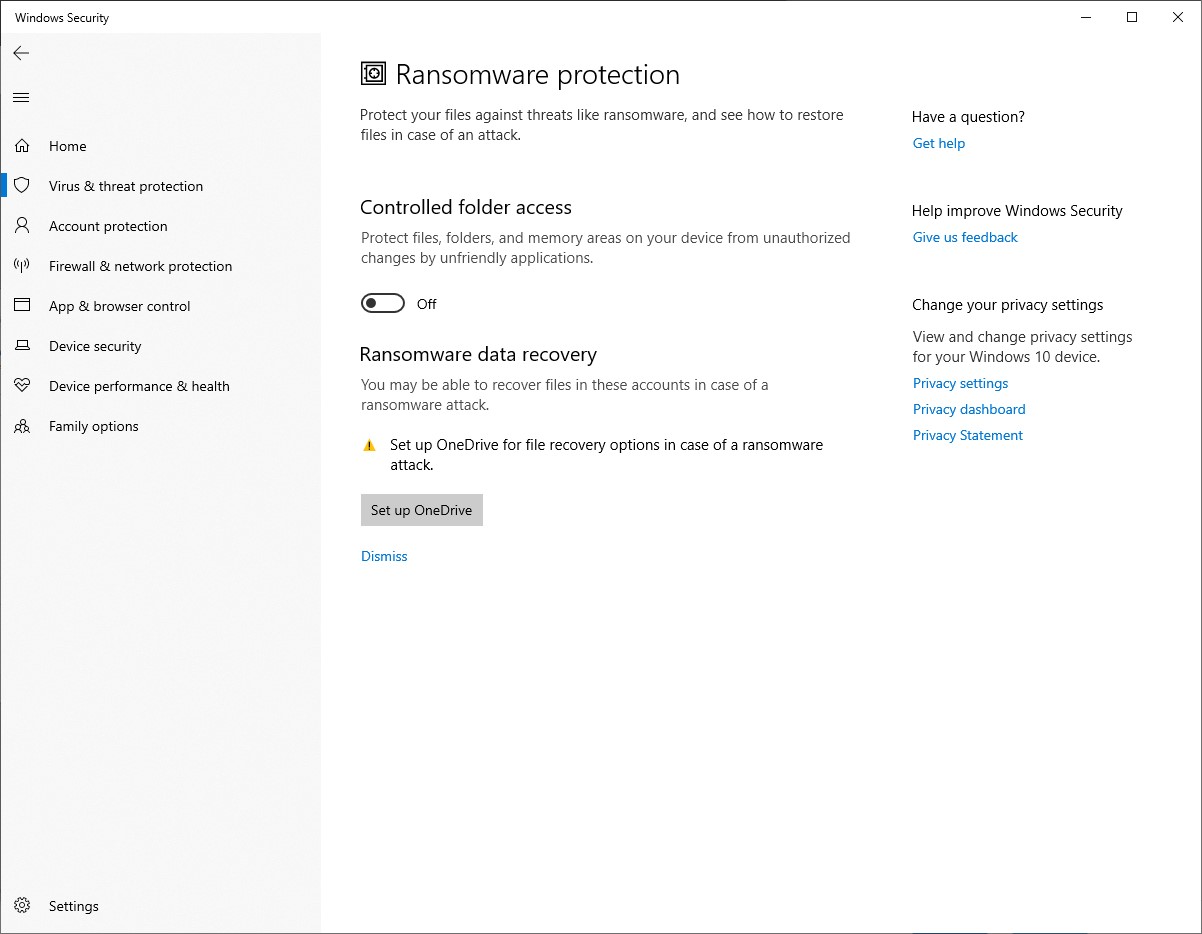Open Home in sidebar
The image size is (1202, 934).
click(160, 146)
